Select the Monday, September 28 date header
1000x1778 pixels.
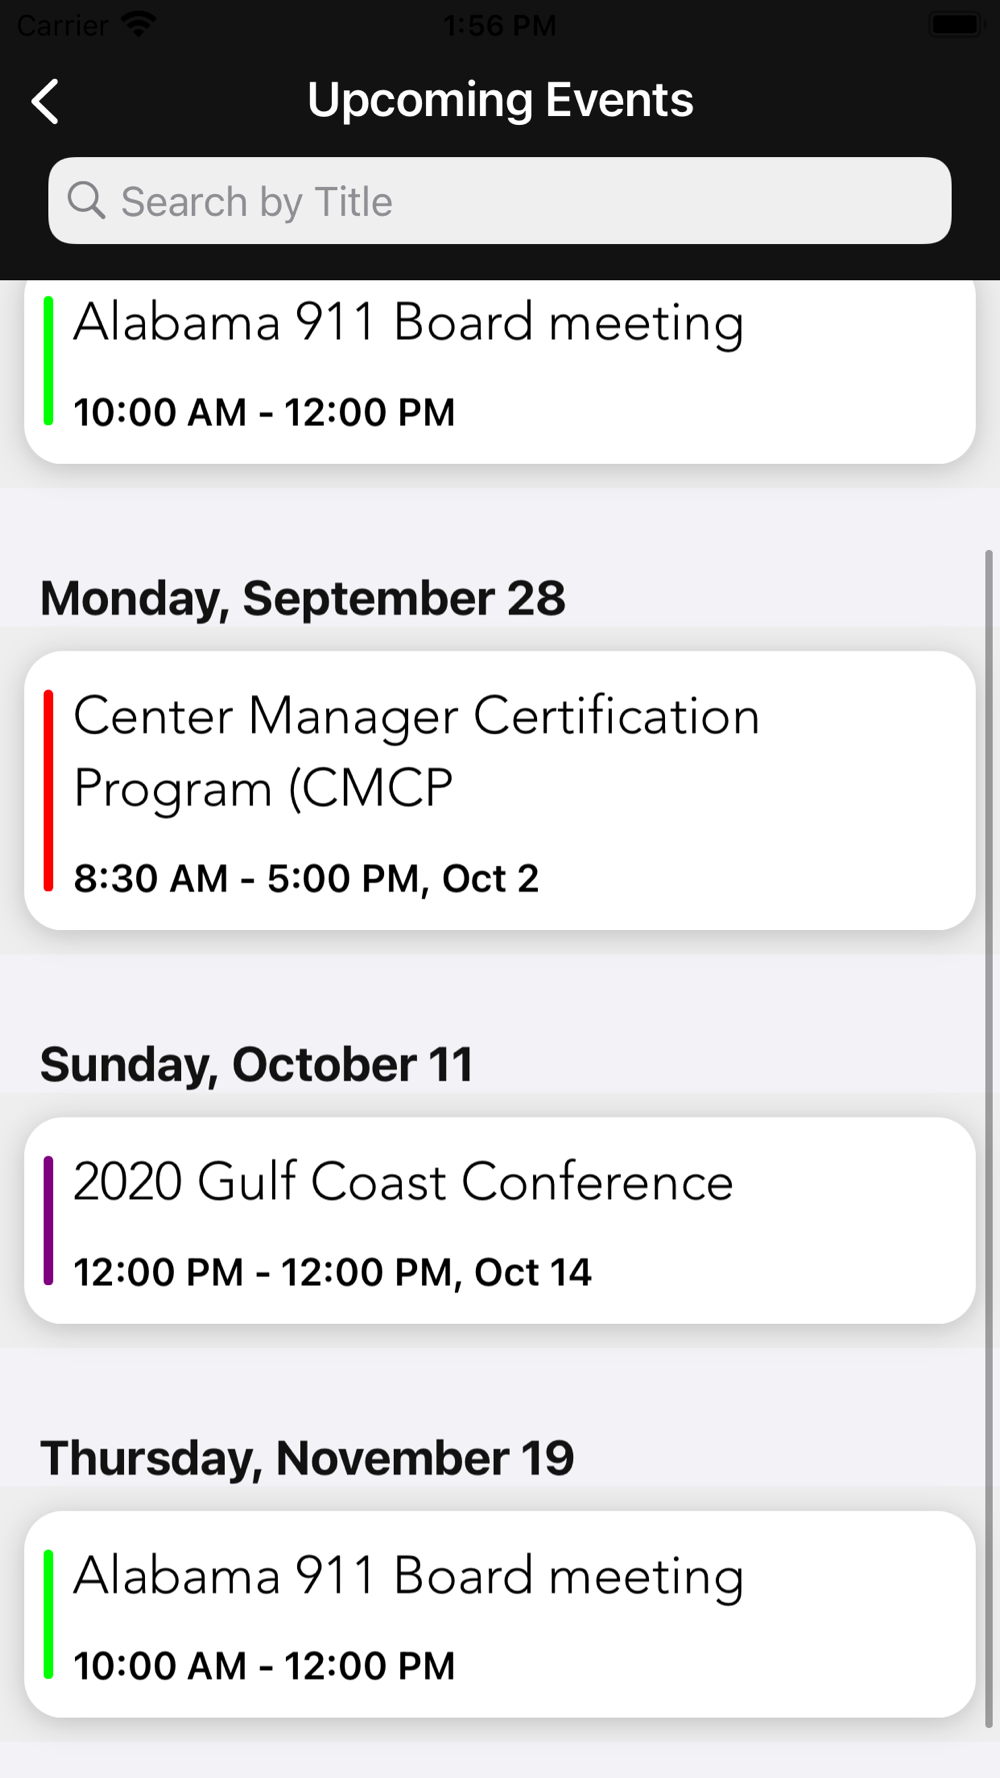(303, 598)
